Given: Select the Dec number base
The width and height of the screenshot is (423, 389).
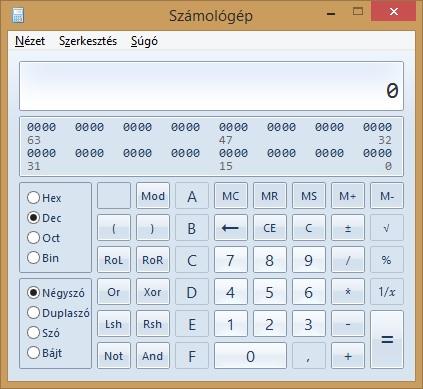Looking at the screenshot, I should point(44,218).
